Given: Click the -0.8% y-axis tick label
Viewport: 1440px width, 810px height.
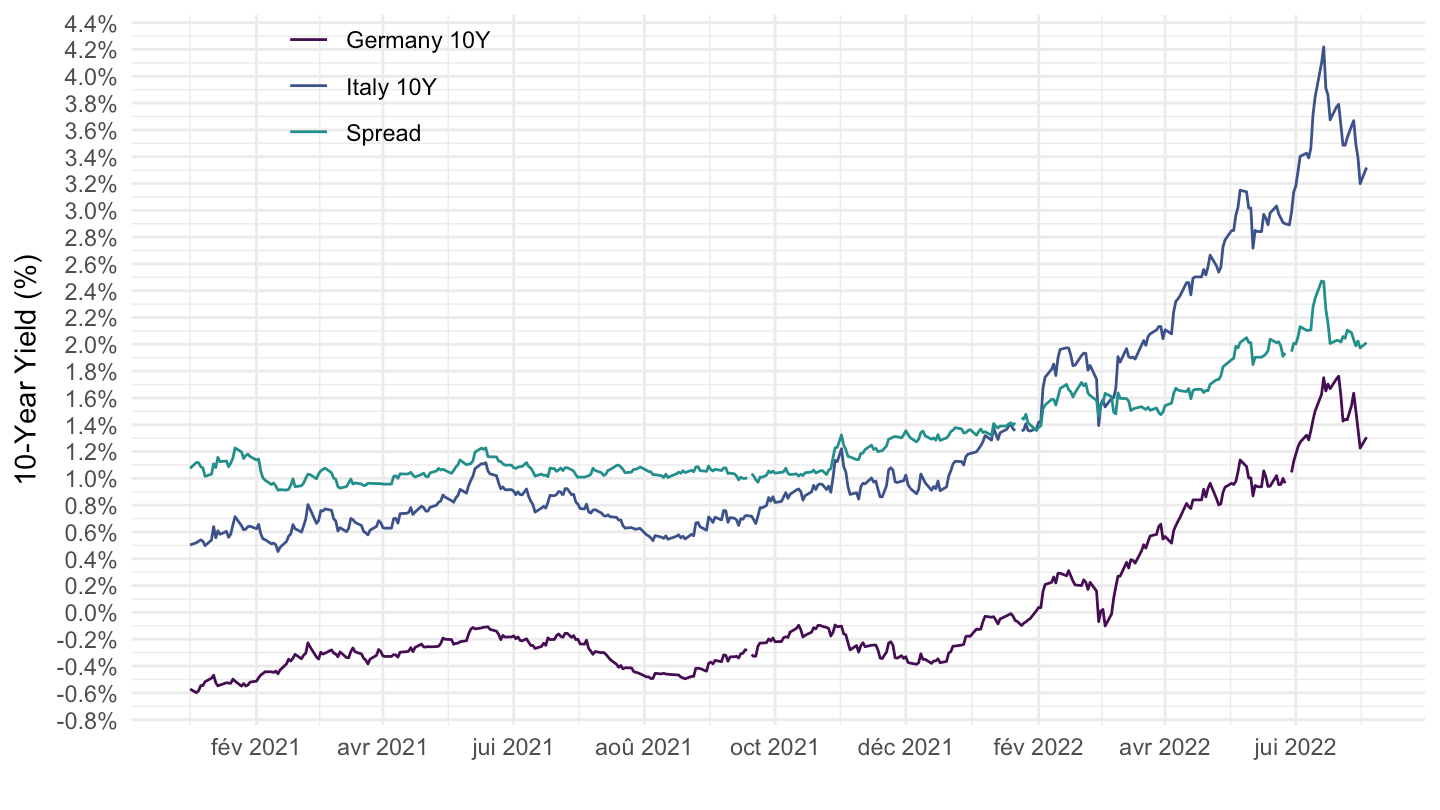Looking at the screenshot, I should [x=91, y=720].
